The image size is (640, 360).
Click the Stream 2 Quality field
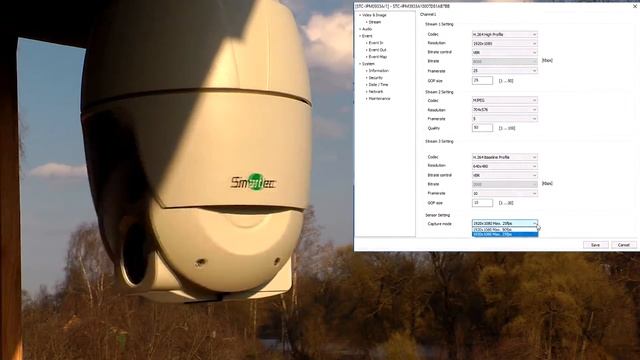click(482, 128)
